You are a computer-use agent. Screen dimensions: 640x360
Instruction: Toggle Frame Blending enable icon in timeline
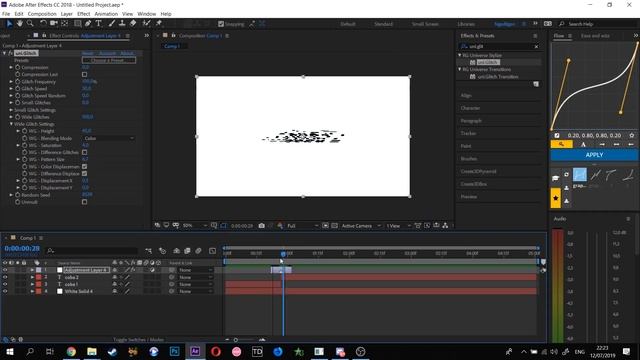coord(187,251)
